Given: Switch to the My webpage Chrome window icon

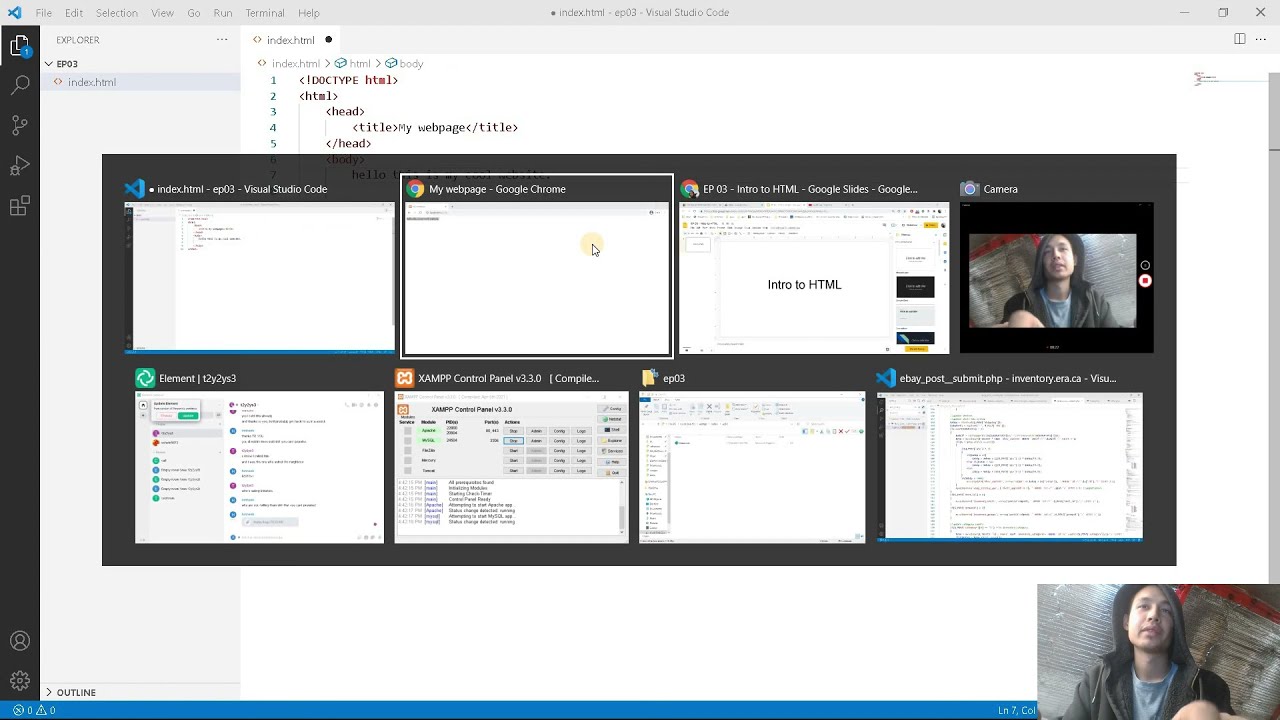Looking at the screenshot, I should [415, 189].
